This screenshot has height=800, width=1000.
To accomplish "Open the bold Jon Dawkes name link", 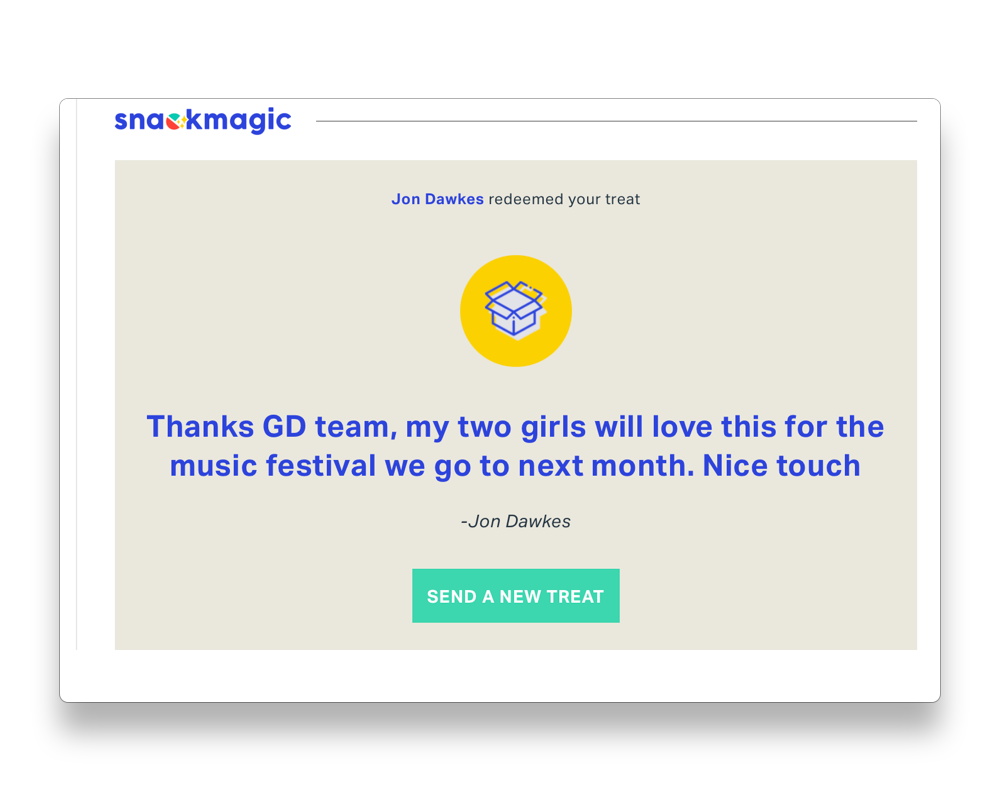I will click(x=437, y=199).
